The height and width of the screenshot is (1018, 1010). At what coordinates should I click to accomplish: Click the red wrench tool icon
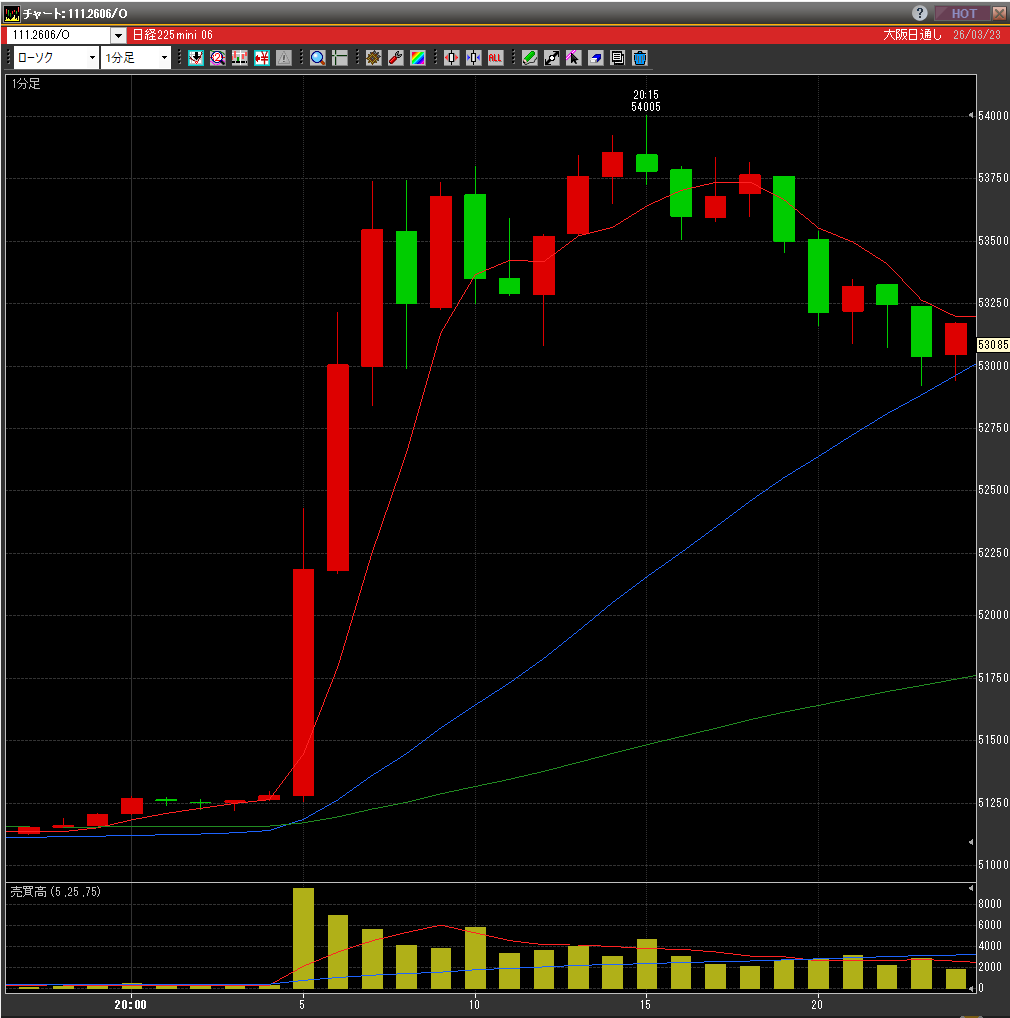395,58
